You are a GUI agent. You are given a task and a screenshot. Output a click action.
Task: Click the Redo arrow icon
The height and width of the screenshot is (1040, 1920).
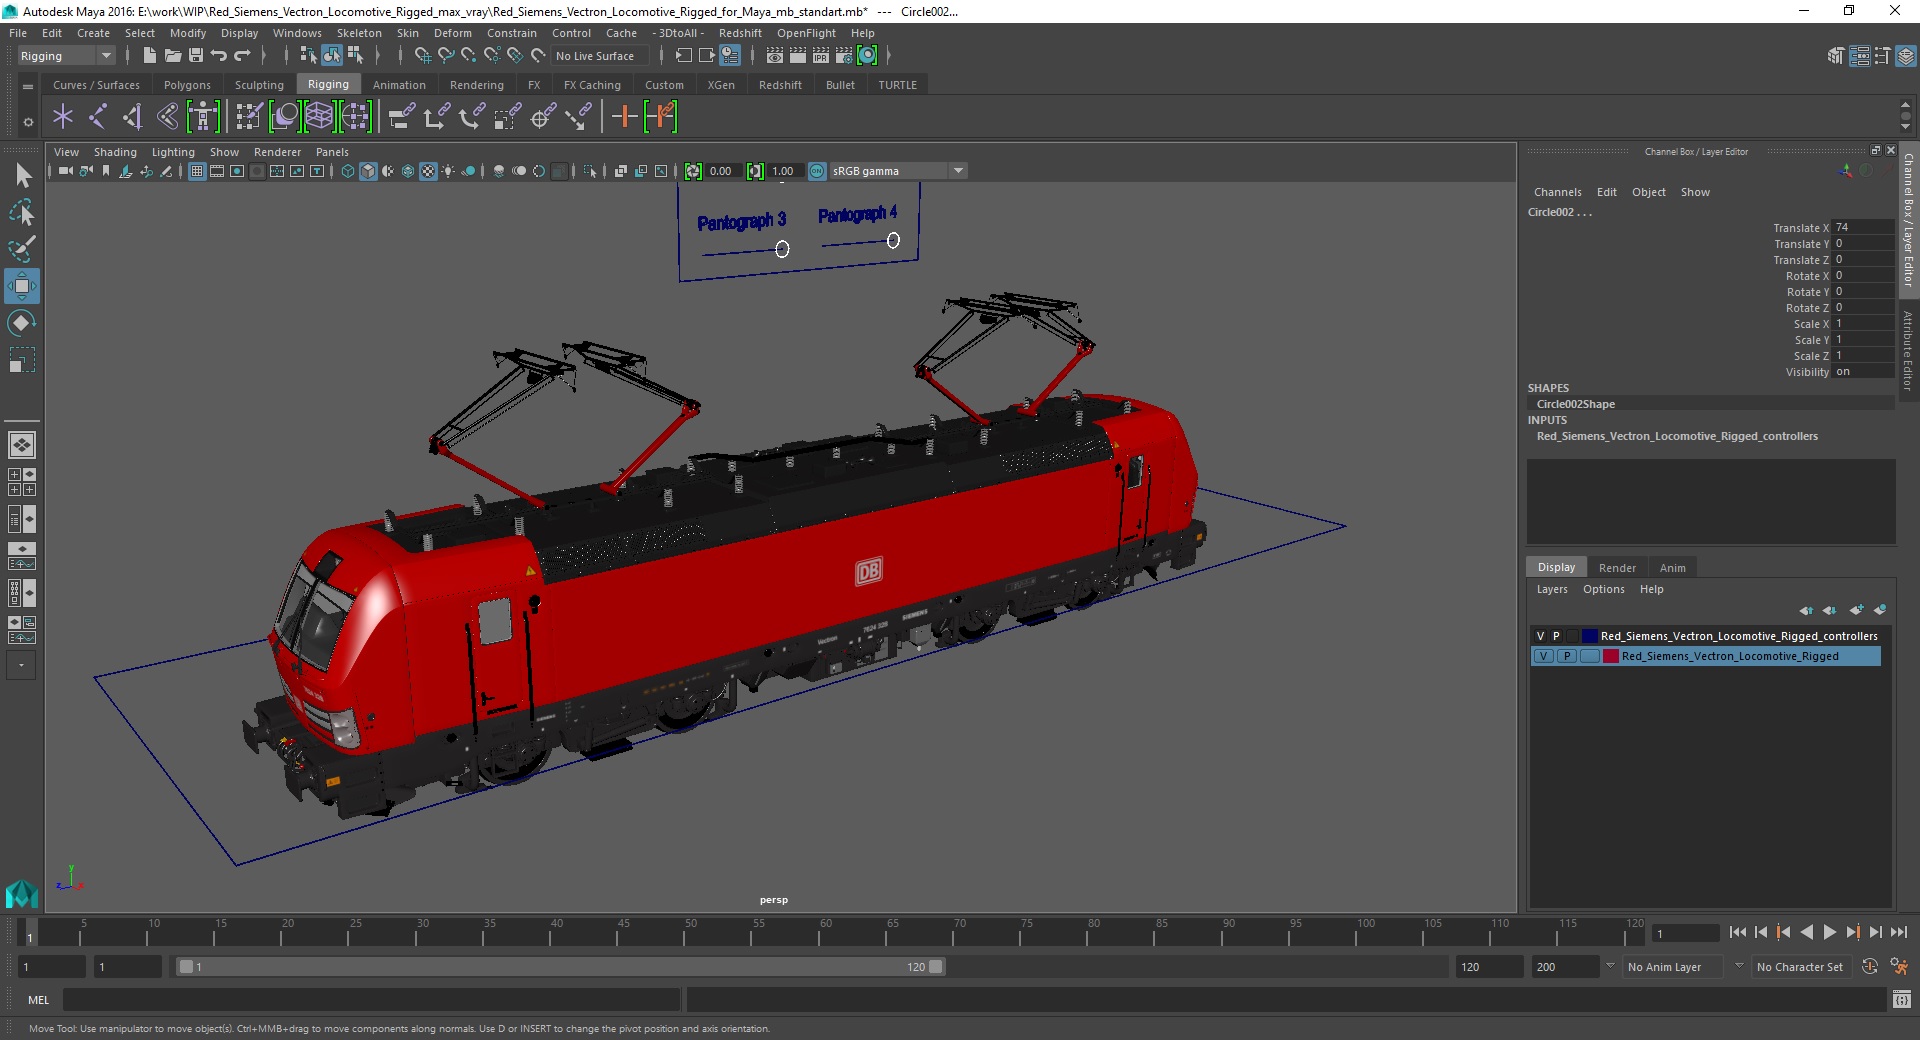click(242, 56)
